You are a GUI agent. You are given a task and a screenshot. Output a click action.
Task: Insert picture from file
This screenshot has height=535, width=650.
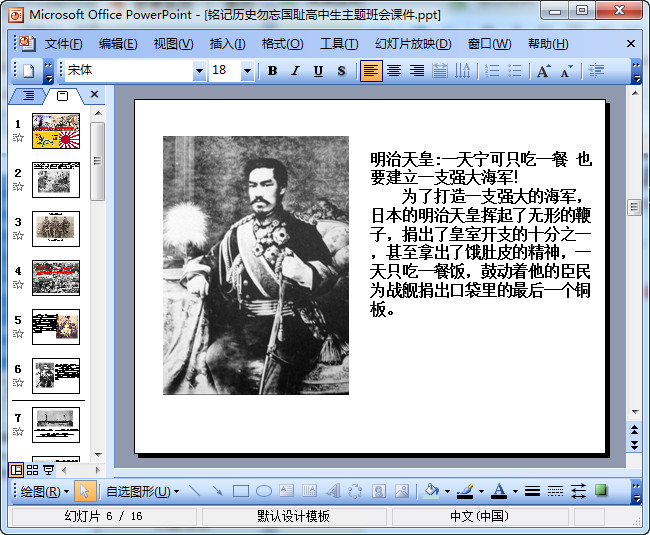point(402,491)
